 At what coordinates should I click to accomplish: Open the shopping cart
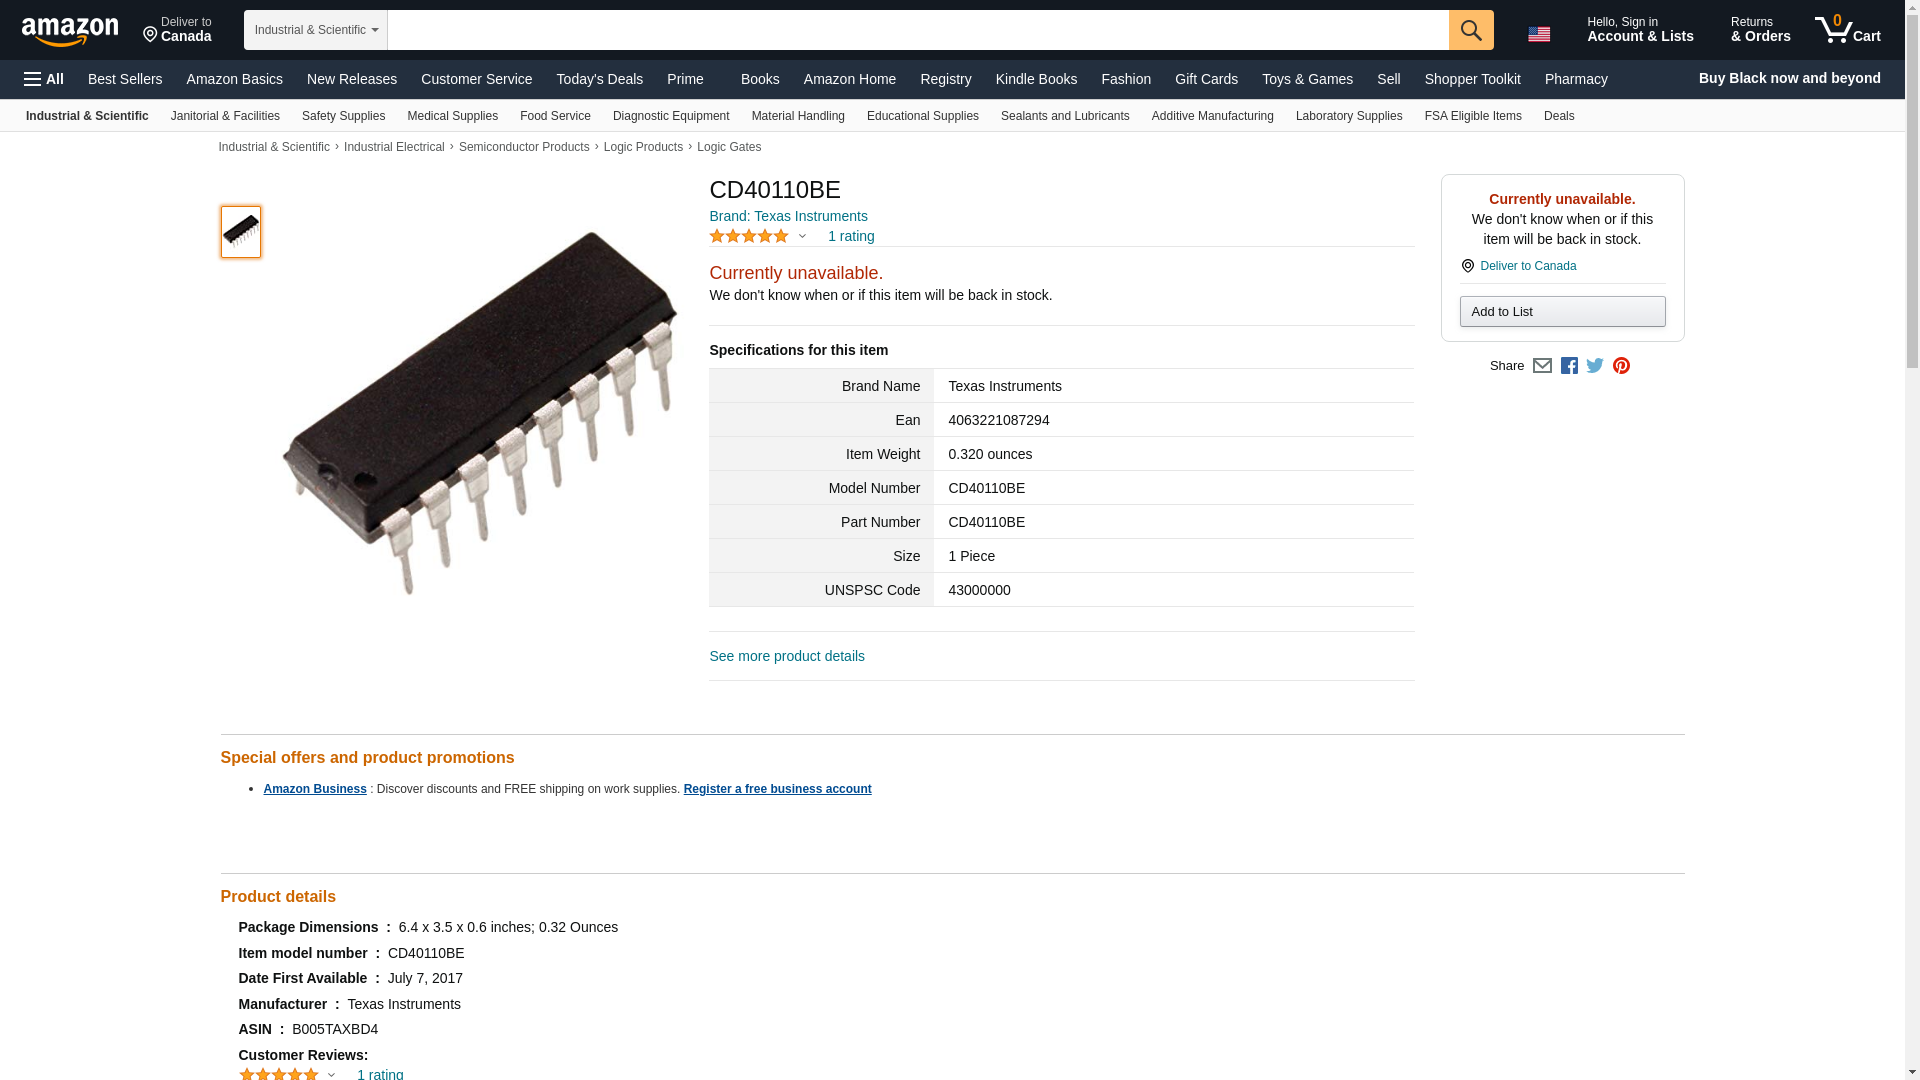(1847, 30)
